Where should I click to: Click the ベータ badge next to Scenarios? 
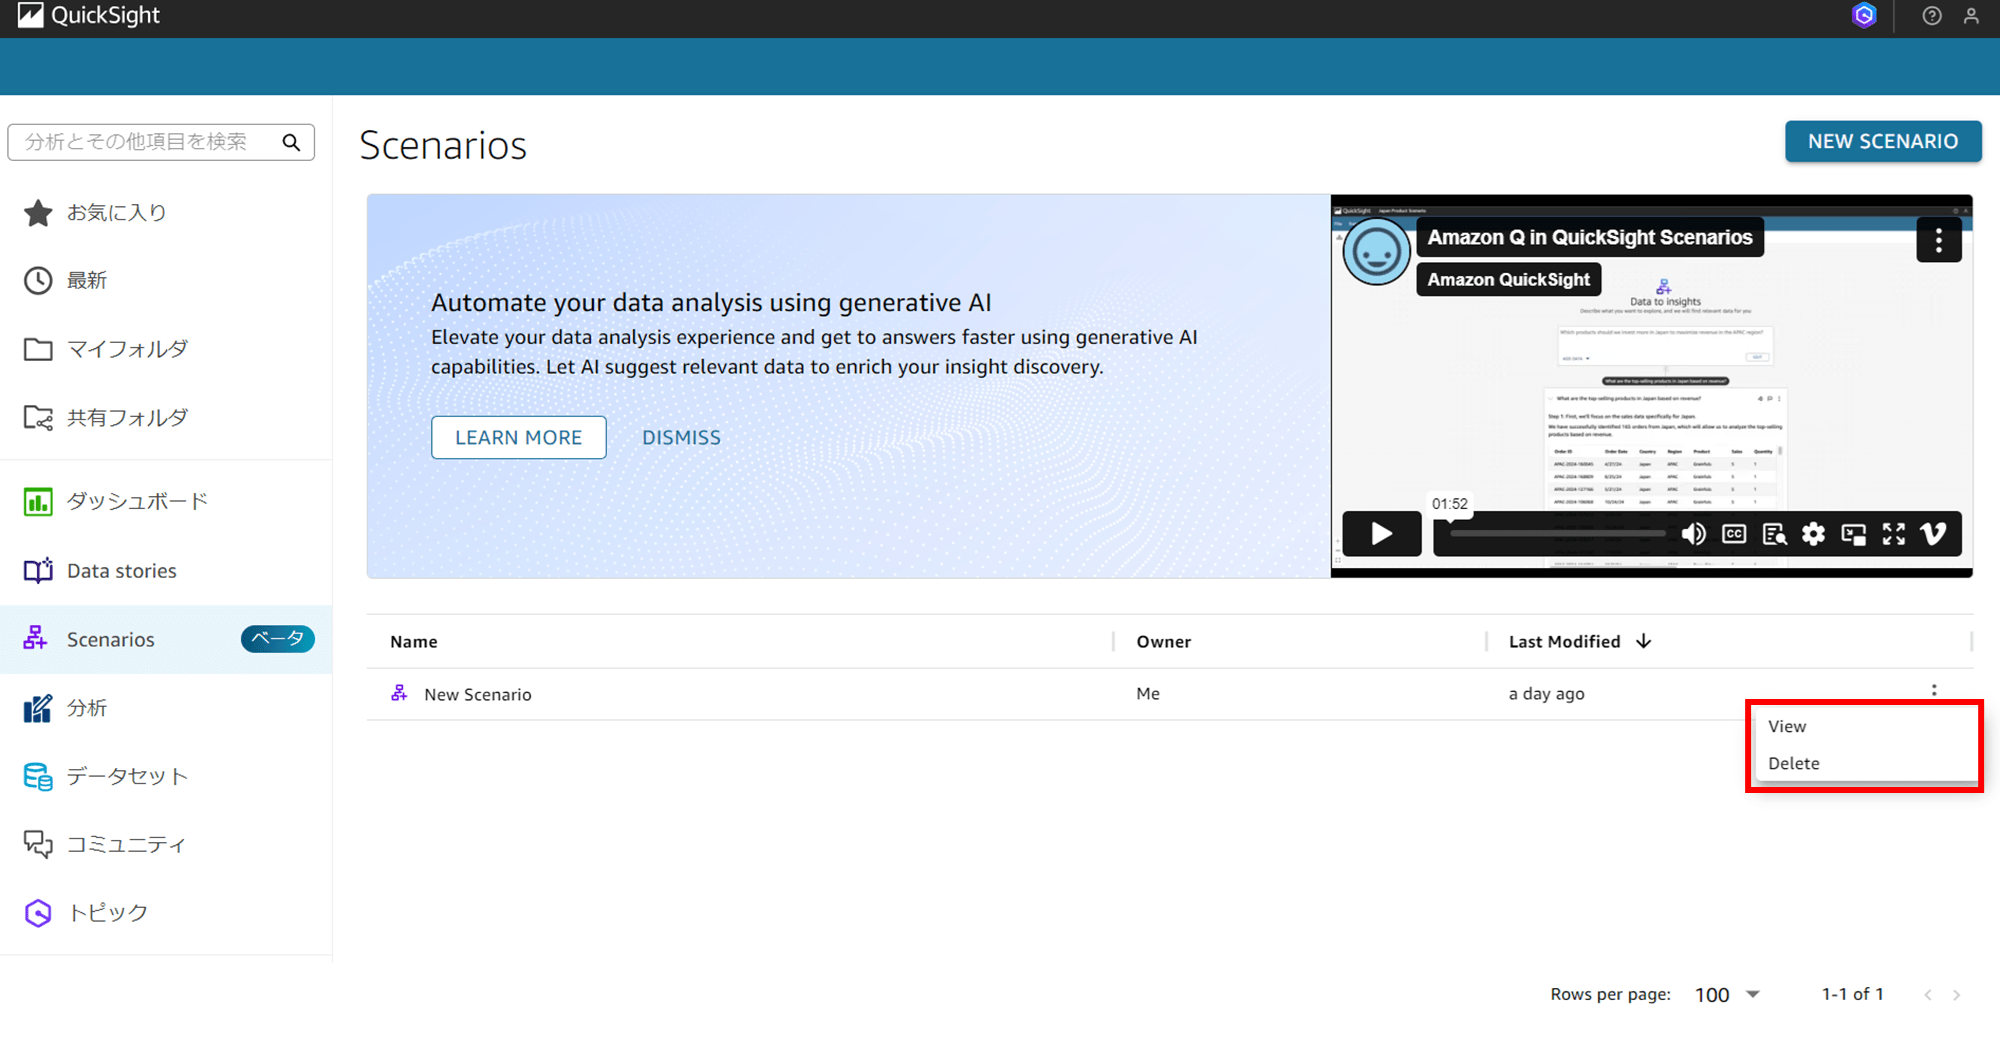point(277,638)
